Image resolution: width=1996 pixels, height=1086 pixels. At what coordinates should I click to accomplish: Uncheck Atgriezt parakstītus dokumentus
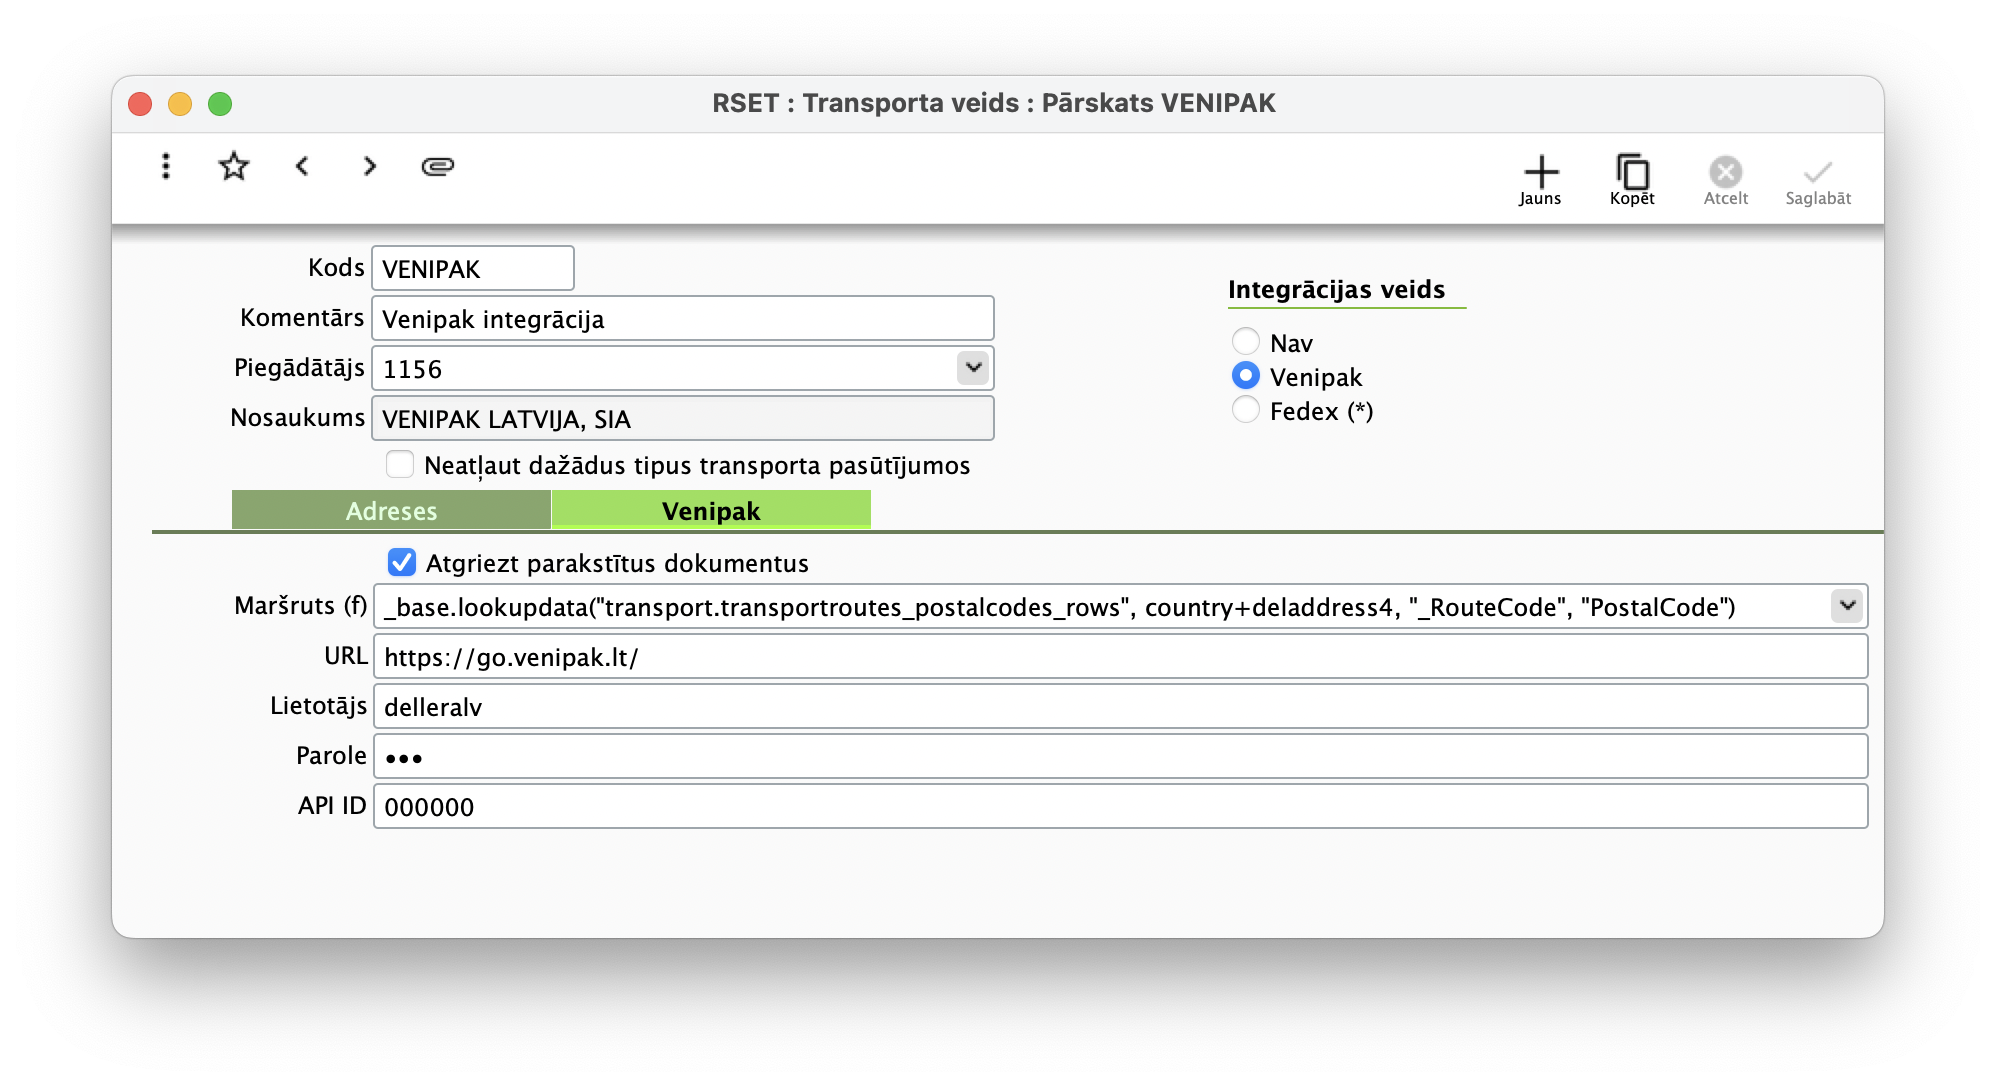[402, 563]
